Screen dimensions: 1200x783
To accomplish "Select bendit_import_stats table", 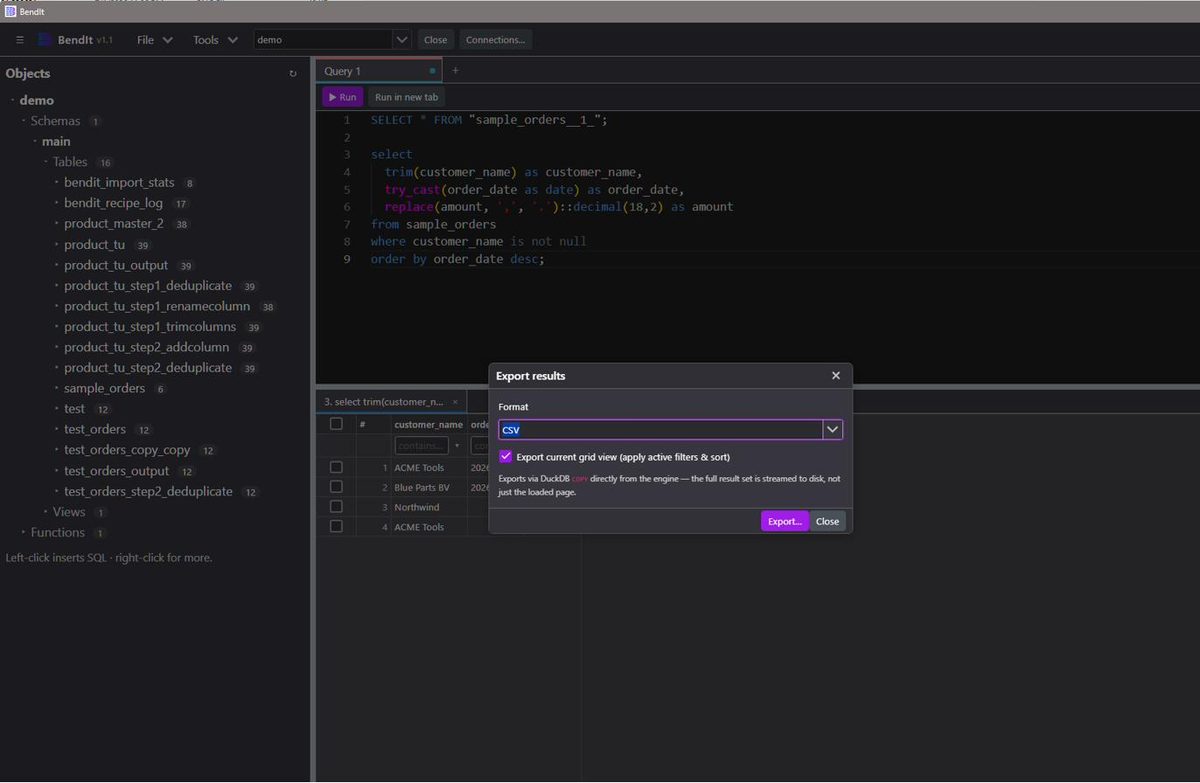I will 119,183.
